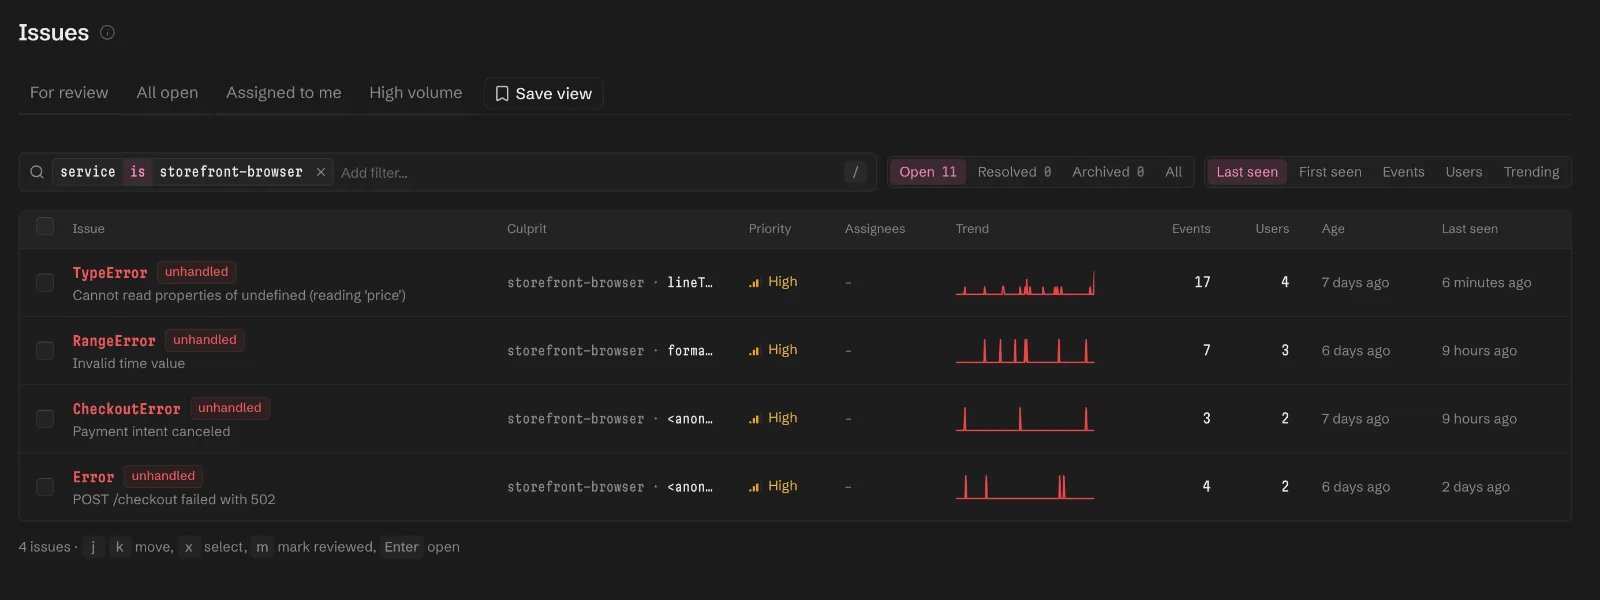Click priority bars icon in RangeError row
This screenshot has height=600, width=1600.
point(754,351)
